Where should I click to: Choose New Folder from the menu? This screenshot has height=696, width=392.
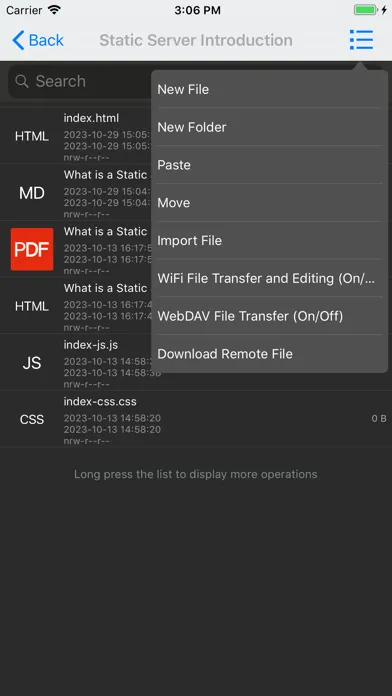coord(269,127)
